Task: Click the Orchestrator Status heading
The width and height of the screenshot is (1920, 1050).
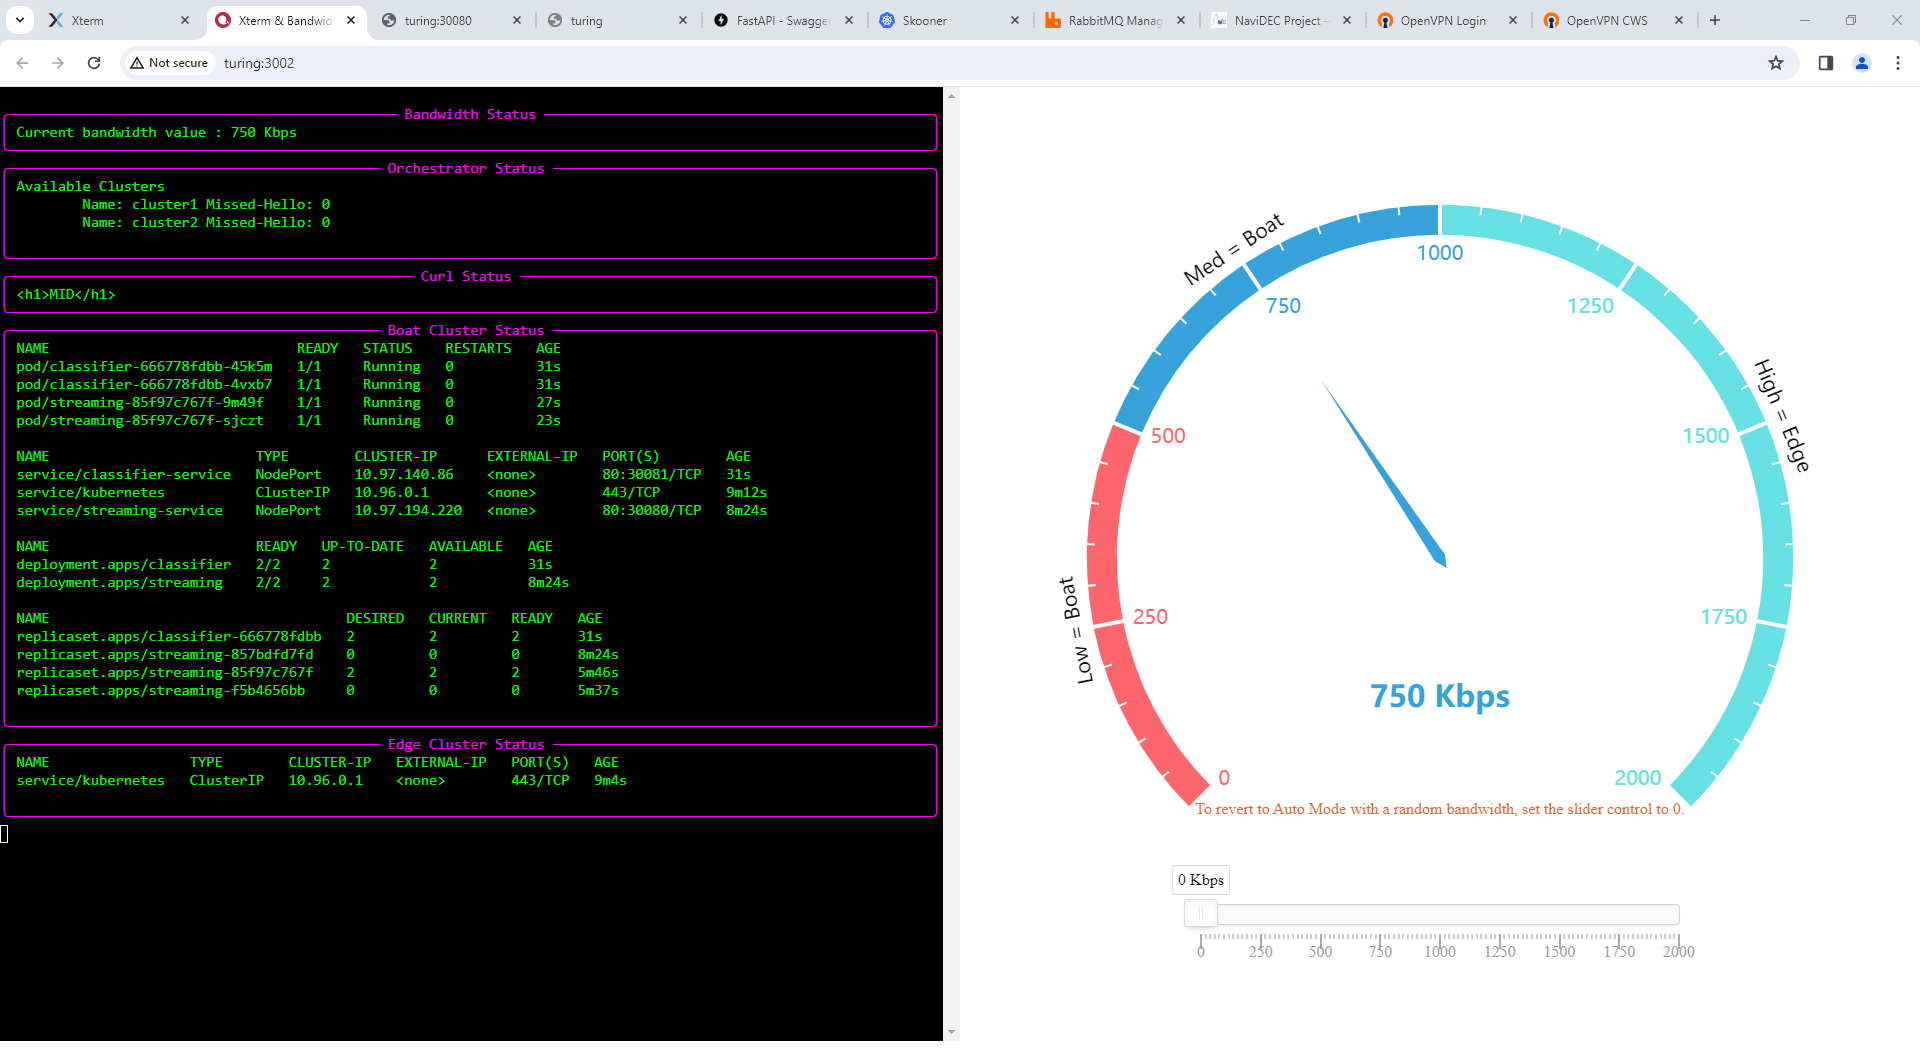Action: (466, 168)
